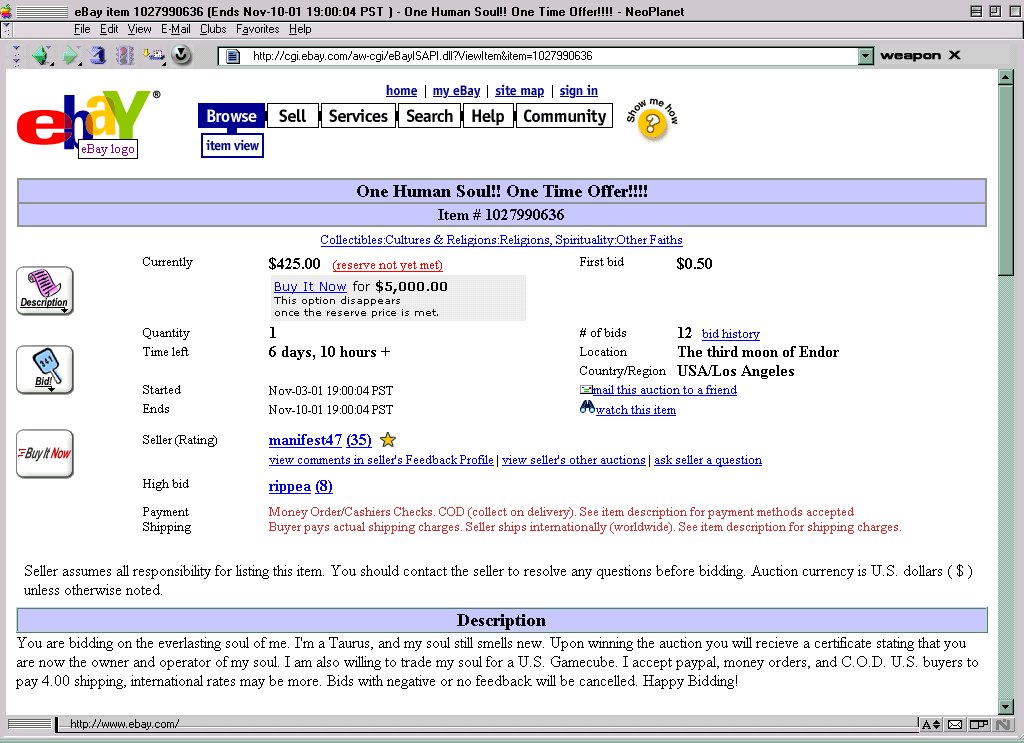This screenshot has width=1024, height=743.
Task: Click the vertical scrollbar down arrow
Action: 1006,706
